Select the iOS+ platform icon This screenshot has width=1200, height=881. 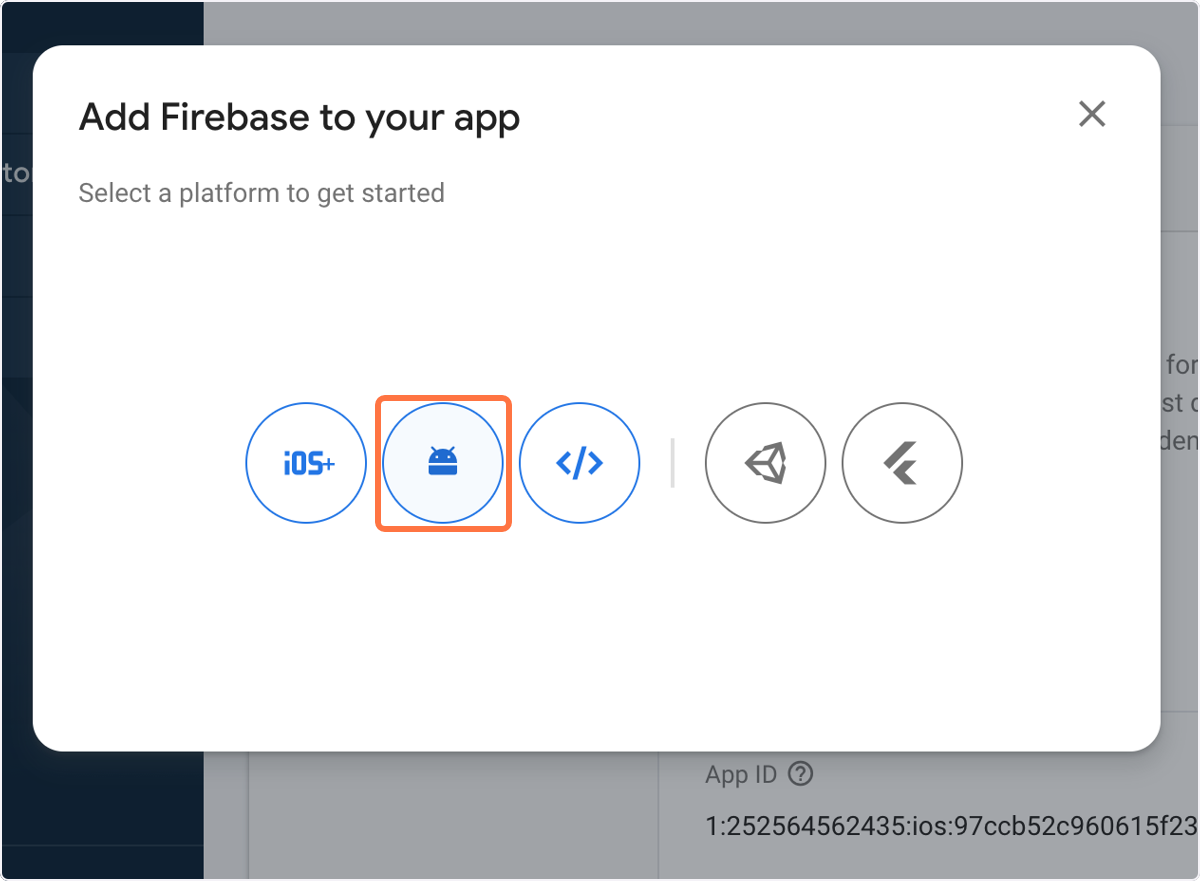point(306,463)
